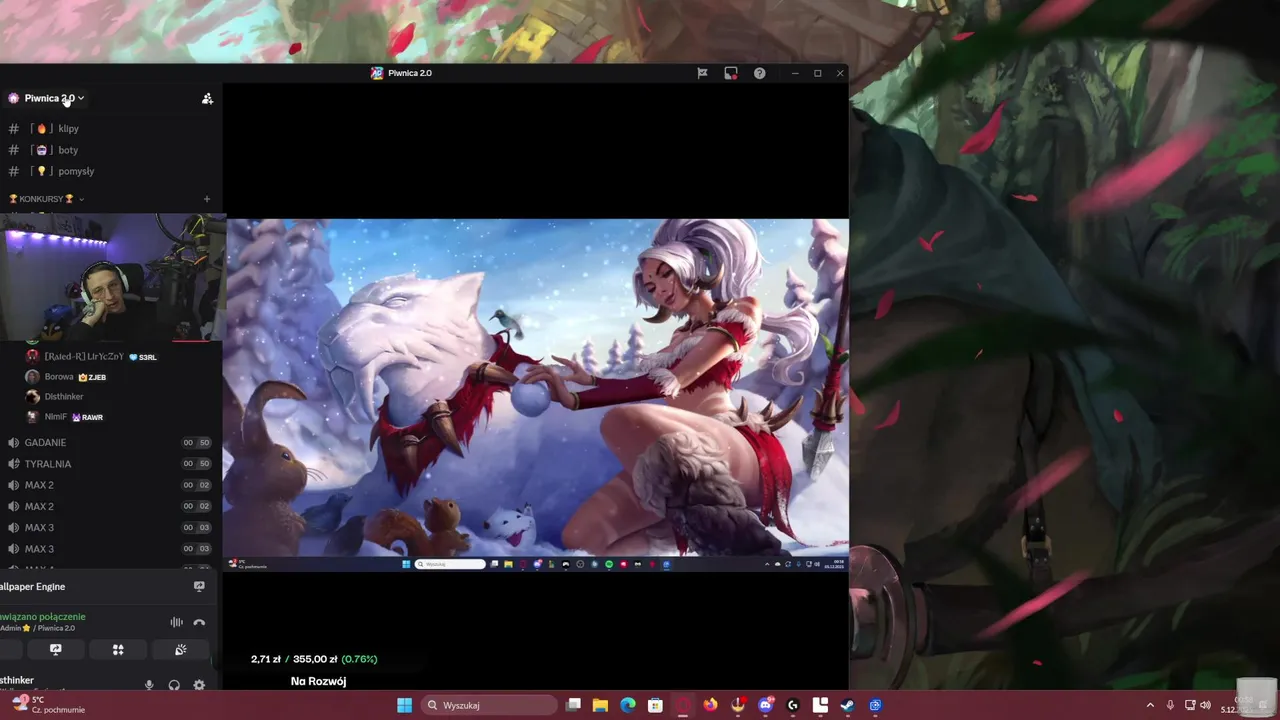
Task: Open Discord help question mark icon
Action: (x=759, y=73)
